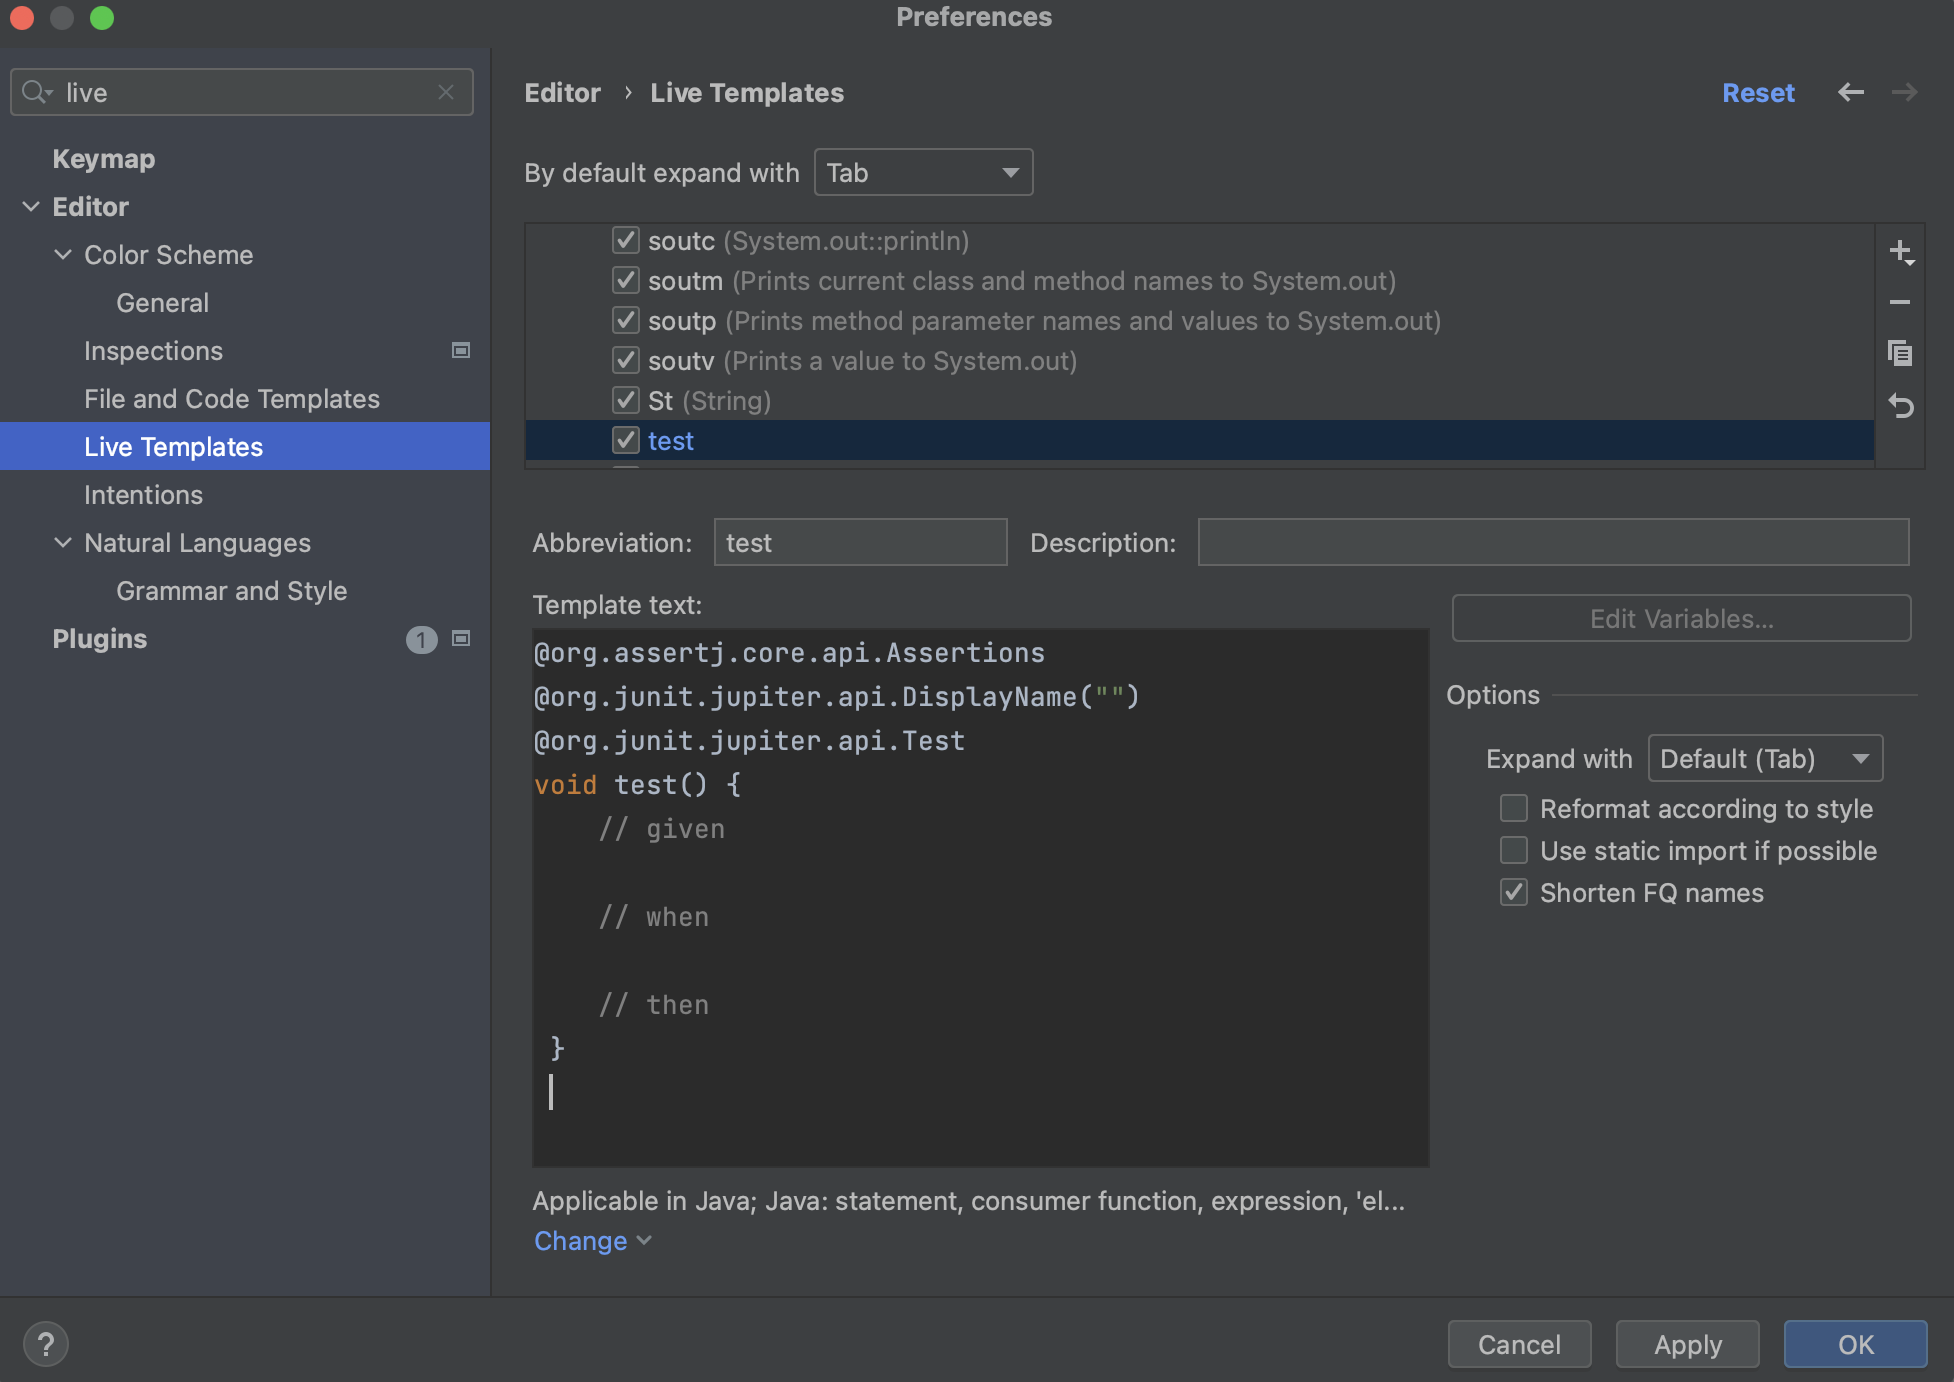The height and width of the screenshot is (1382, 1954).
Task: Click the duplicate template icon
Action: [1900, 353]
